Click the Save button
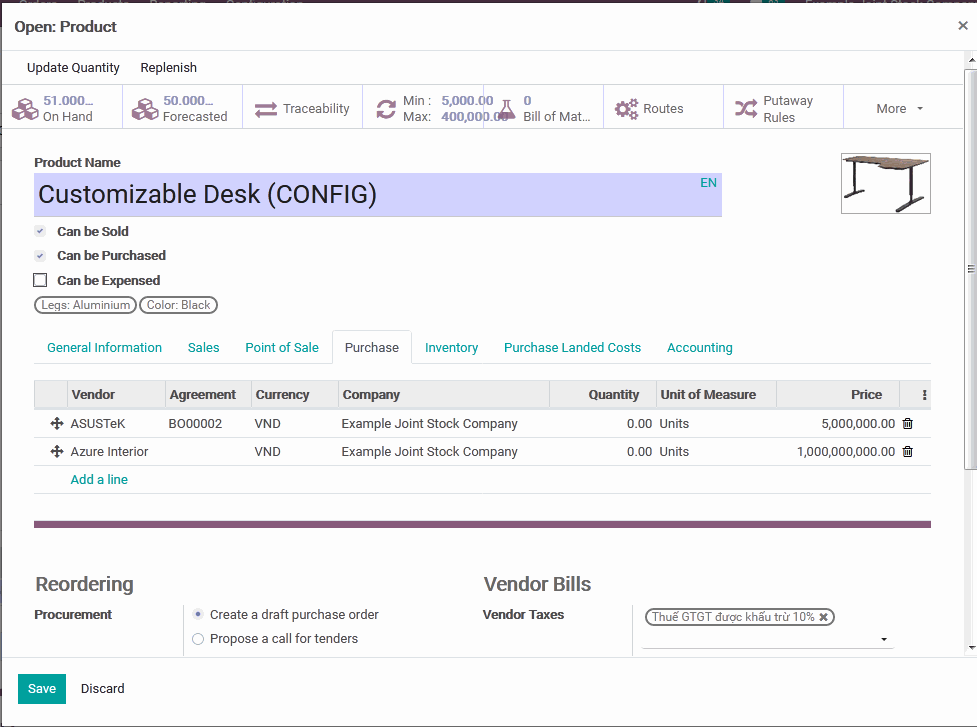Image resolution: width=977 pixels, height=727 pixels. pyautogui.click(x=42, y=689)
